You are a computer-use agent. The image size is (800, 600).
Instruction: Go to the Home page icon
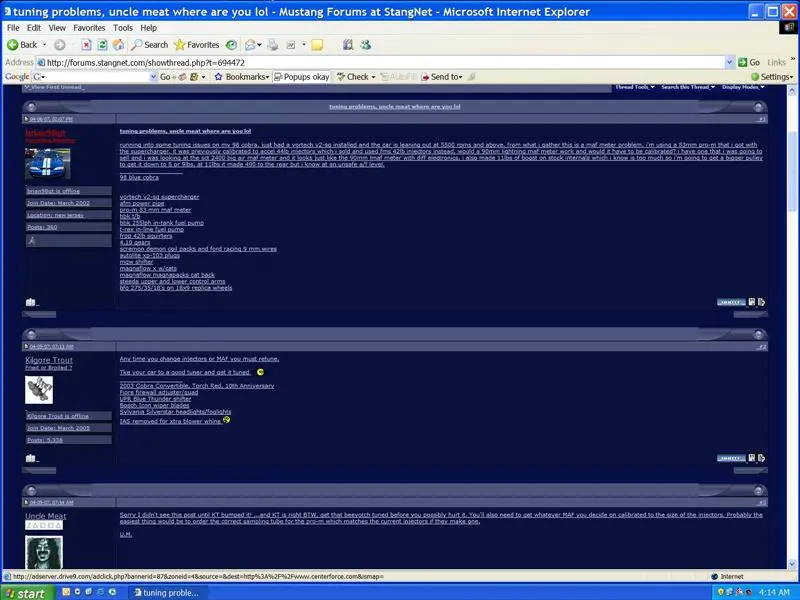point(118,45)
